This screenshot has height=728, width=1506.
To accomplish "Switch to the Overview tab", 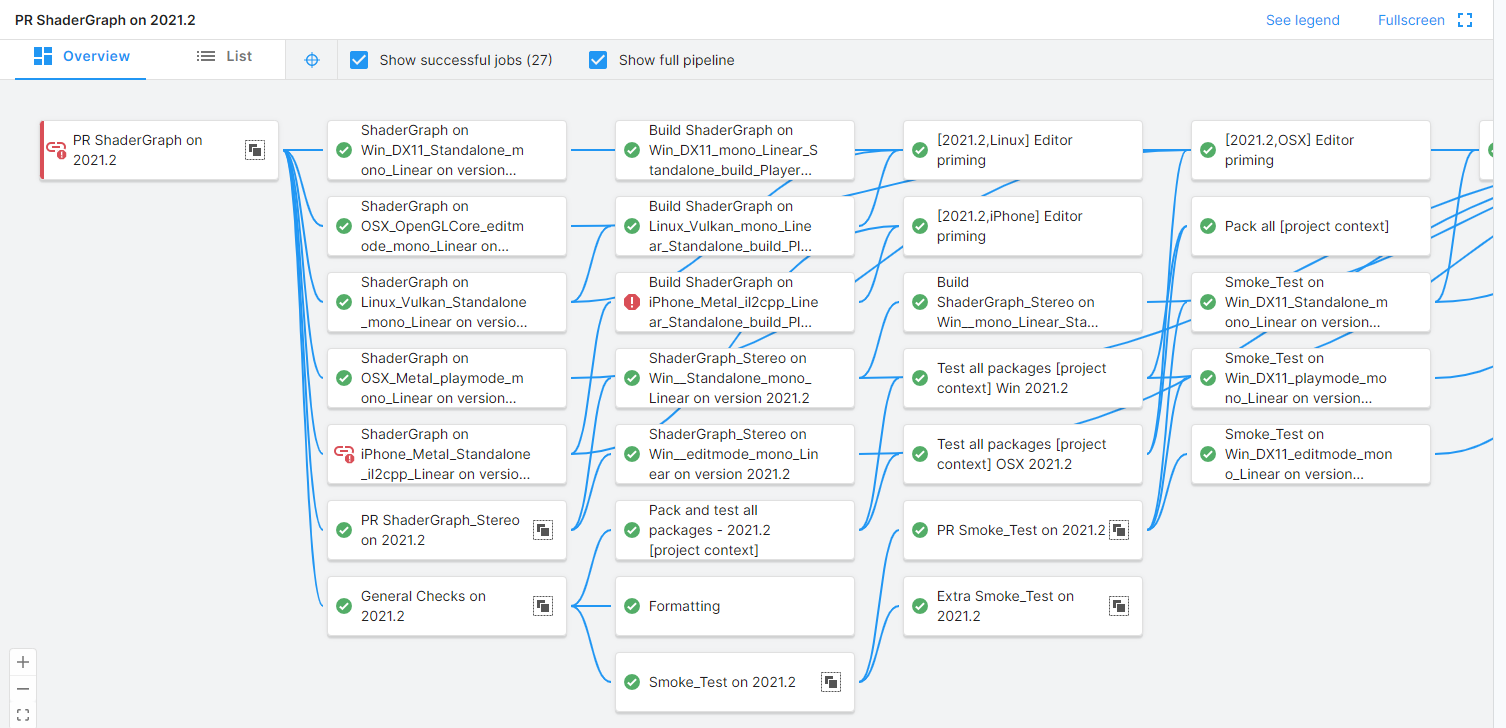I will (x=81, y=57).
